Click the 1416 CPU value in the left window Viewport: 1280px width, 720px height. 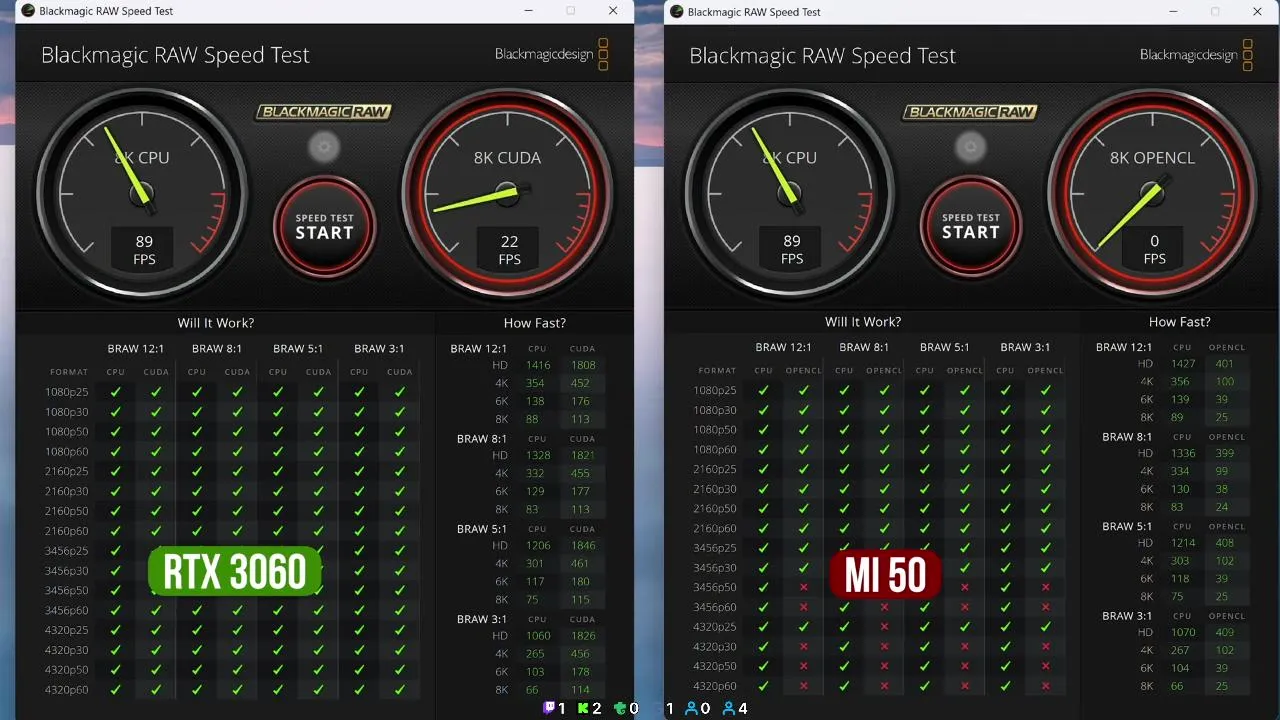pyautogui.click(x=538, y=365)
